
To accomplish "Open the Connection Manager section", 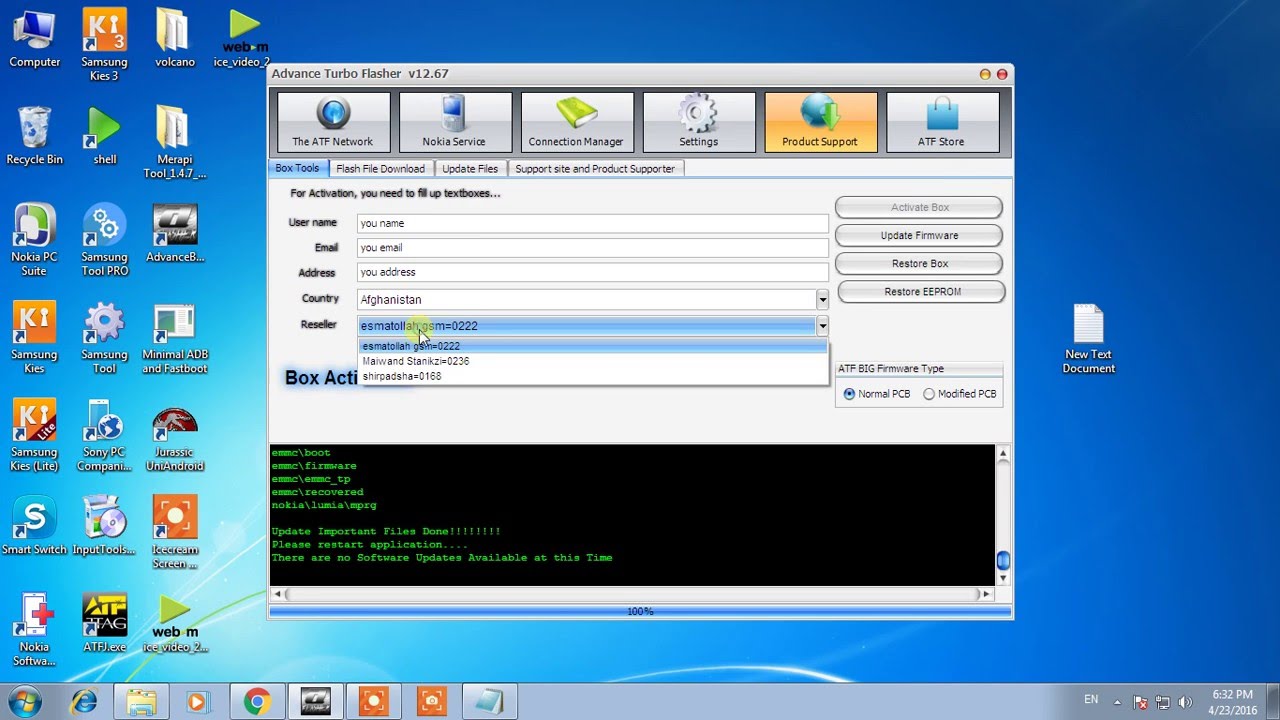I will click(576, 122).
